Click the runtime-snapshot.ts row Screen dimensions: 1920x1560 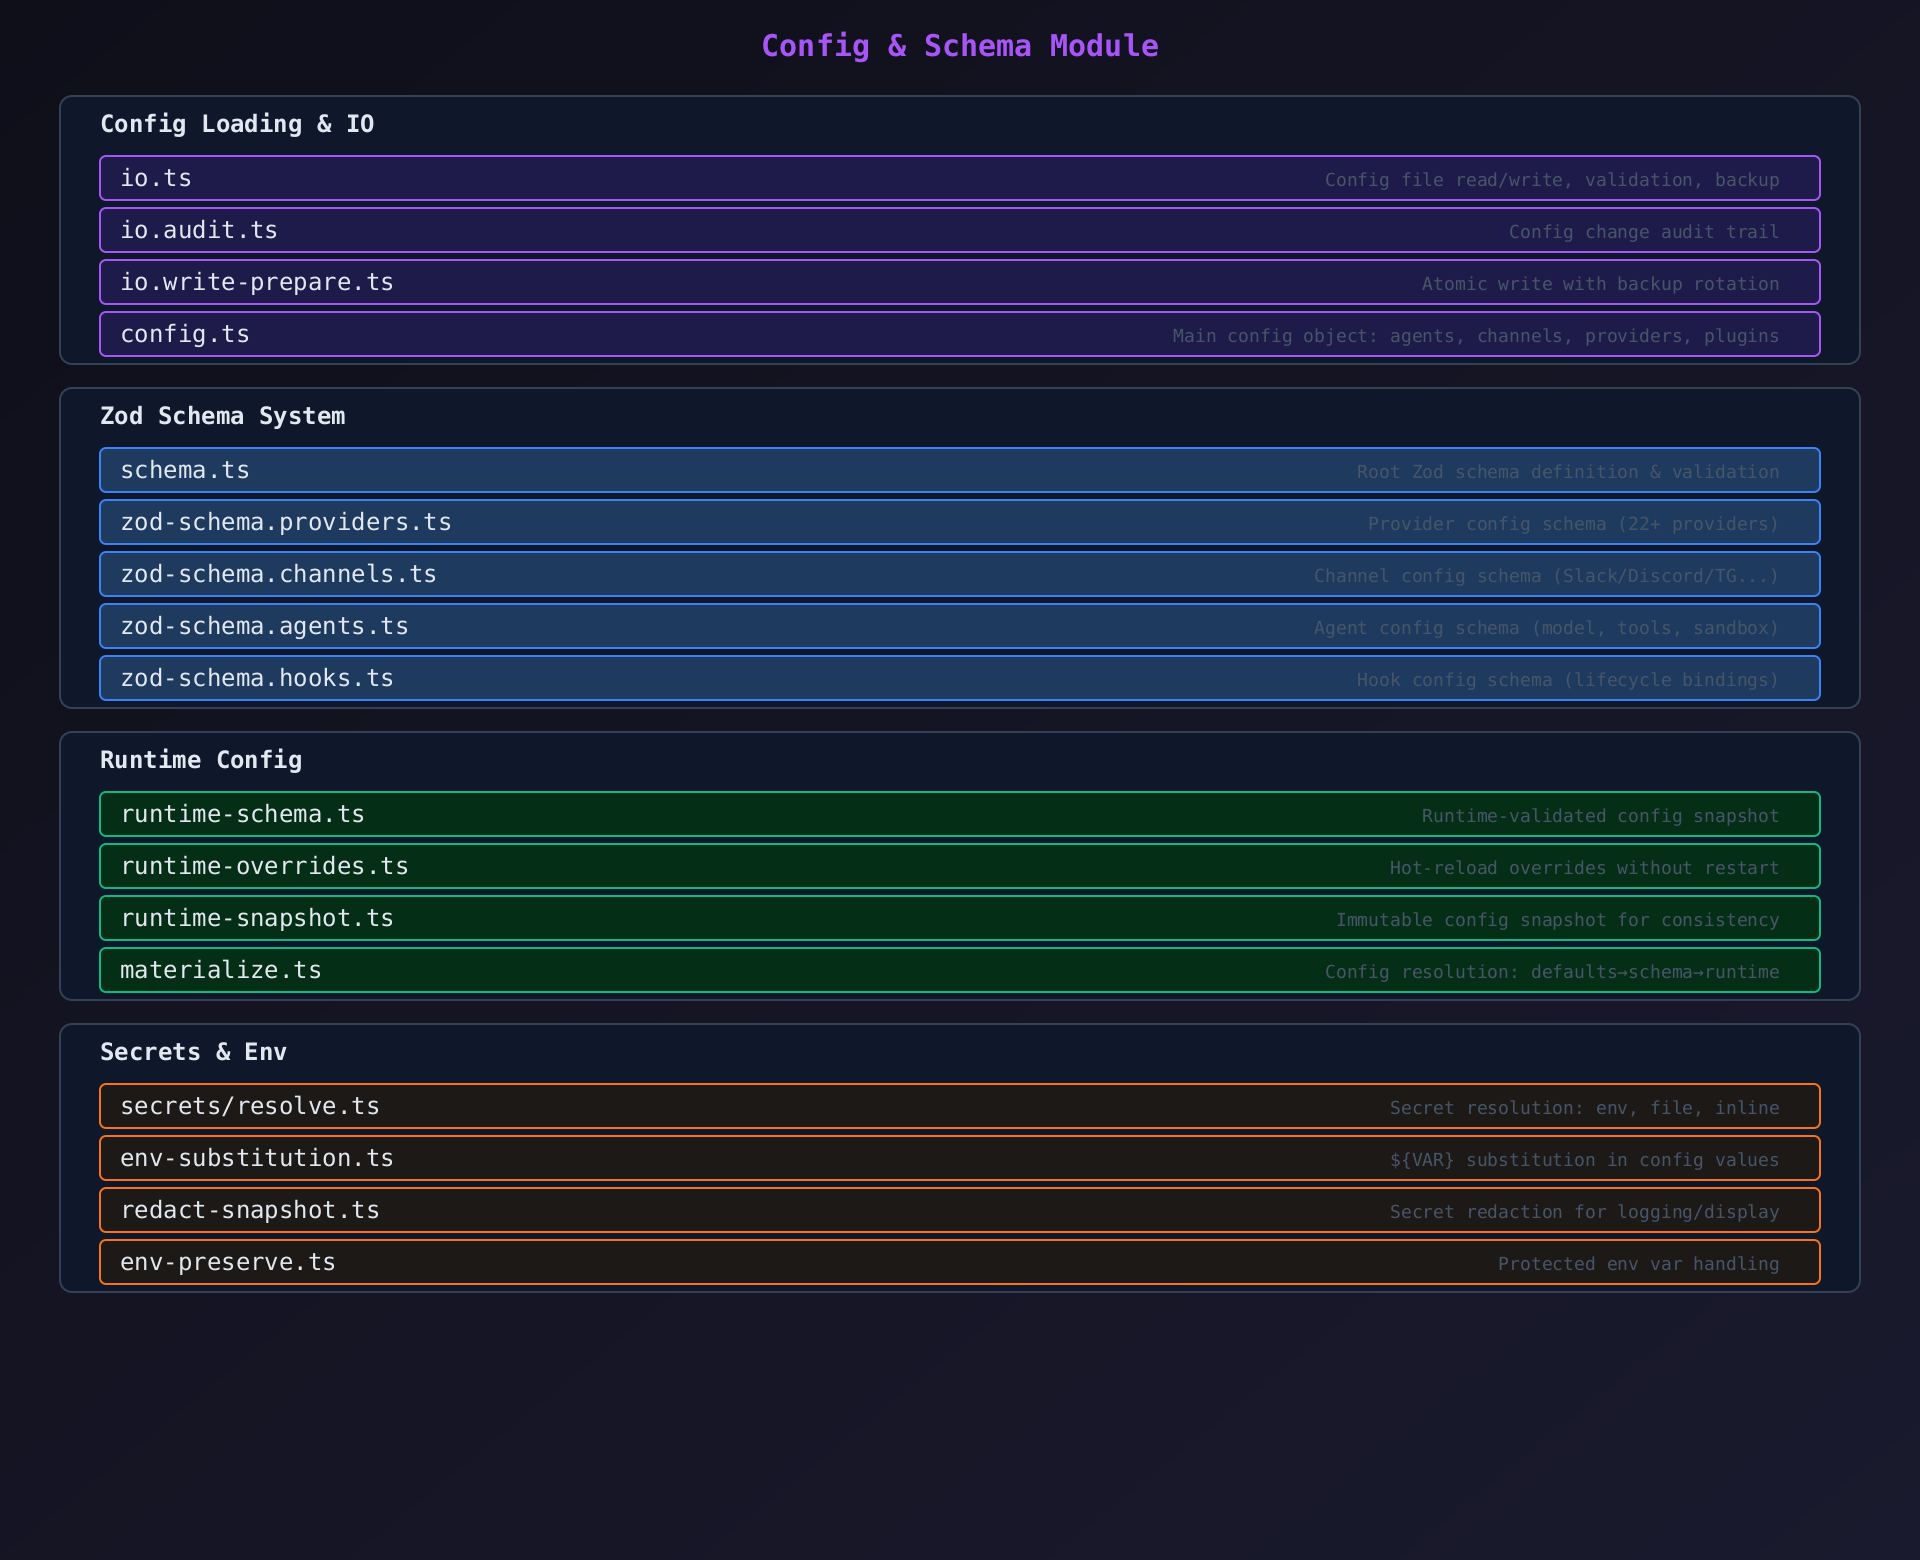click(959, 918)
